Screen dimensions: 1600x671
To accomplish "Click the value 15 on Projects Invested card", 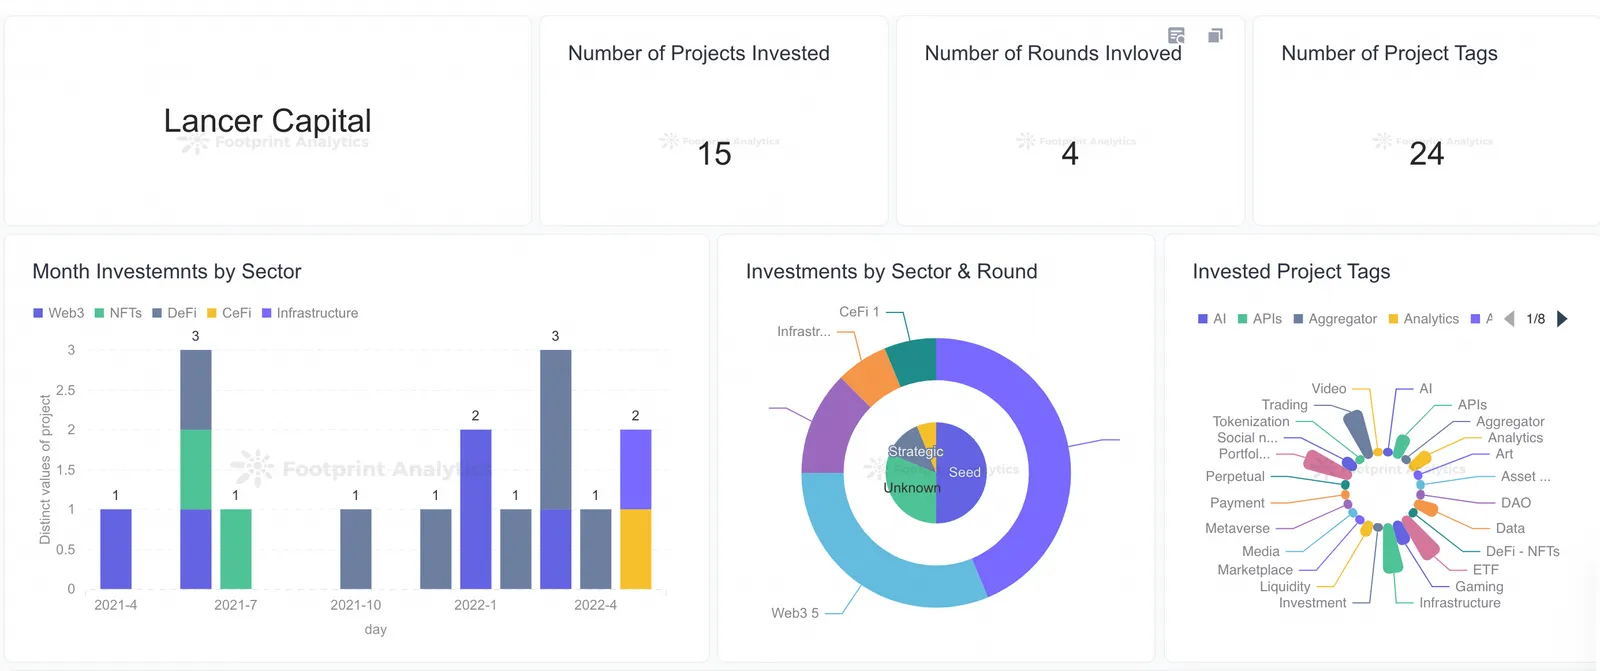I will (x=714, y=154).
